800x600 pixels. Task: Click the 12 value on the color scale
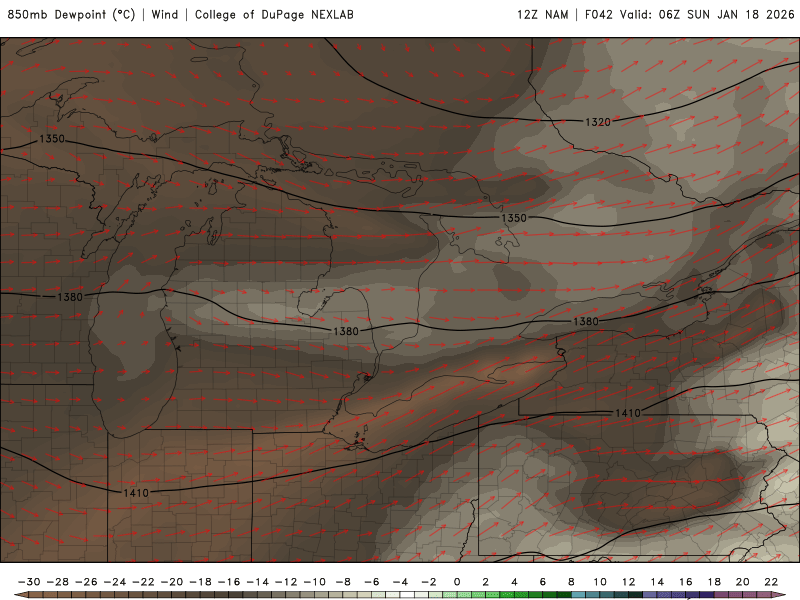click(x=629, y=582)
